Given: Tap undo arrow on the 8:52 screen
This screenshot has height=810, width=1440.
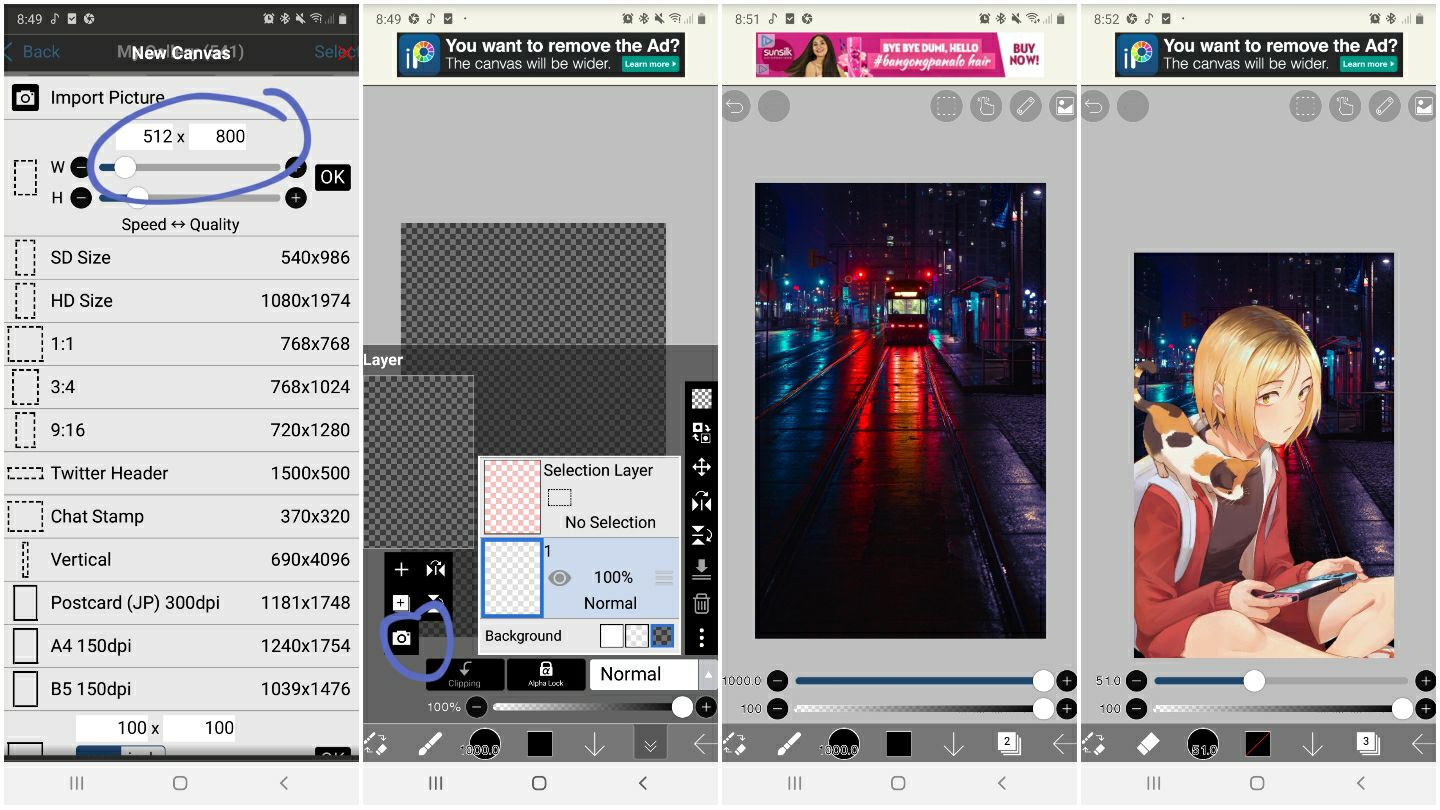Looking at the screenshot, I should (x=1095, y=106).
